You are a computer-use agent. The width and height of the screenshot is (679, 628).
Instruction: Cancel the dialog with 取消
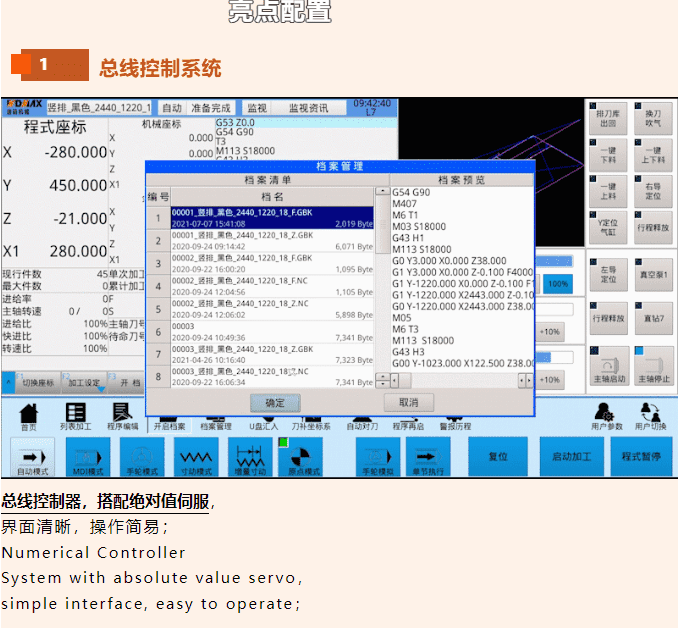[408, 402]
